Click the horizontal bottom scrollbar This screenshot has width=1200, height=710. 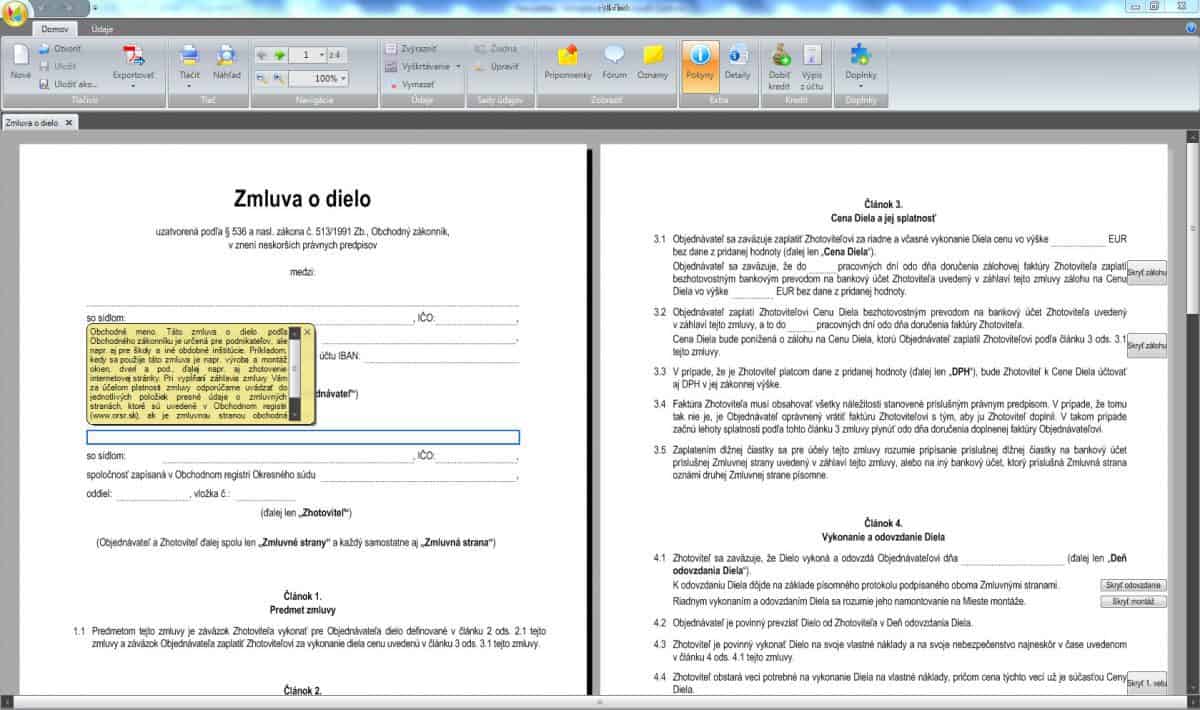pyautogui.click(x=600, y=704)
